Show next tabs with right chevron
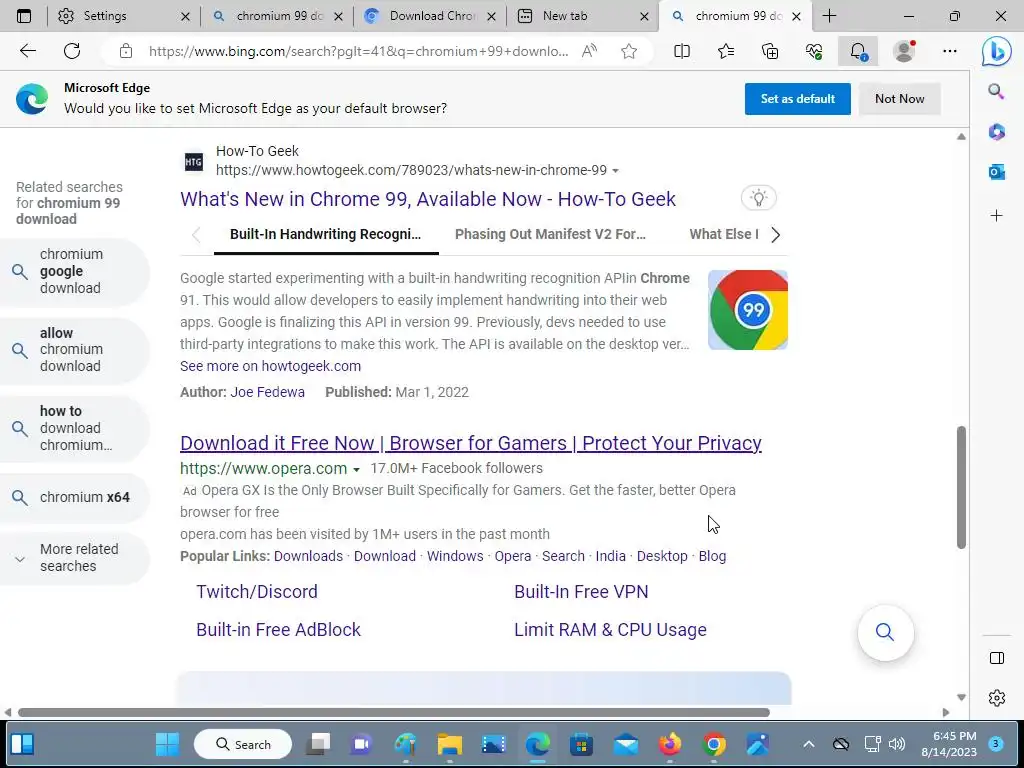The image size is (1024, 768). click(x=775, y=234)
